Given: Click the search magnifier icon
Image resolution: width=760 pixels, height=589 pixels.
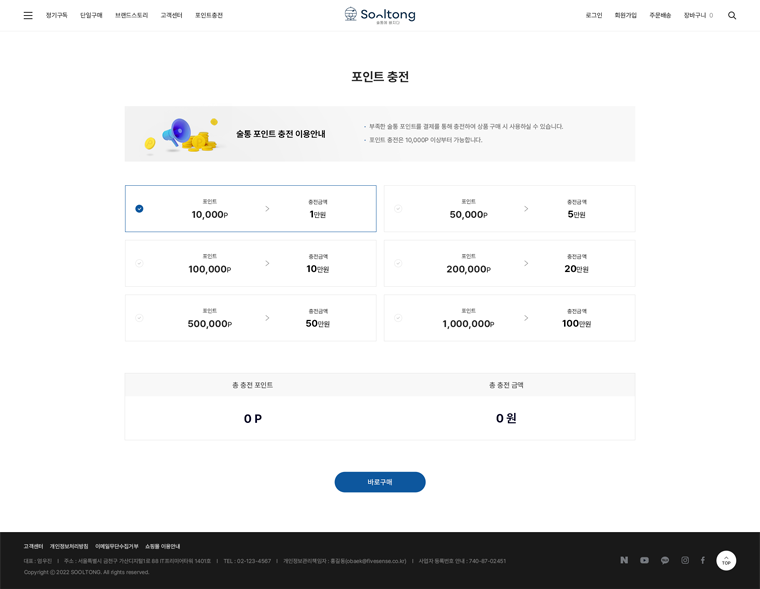Looking at the screenshot, I should pos(732,16).
